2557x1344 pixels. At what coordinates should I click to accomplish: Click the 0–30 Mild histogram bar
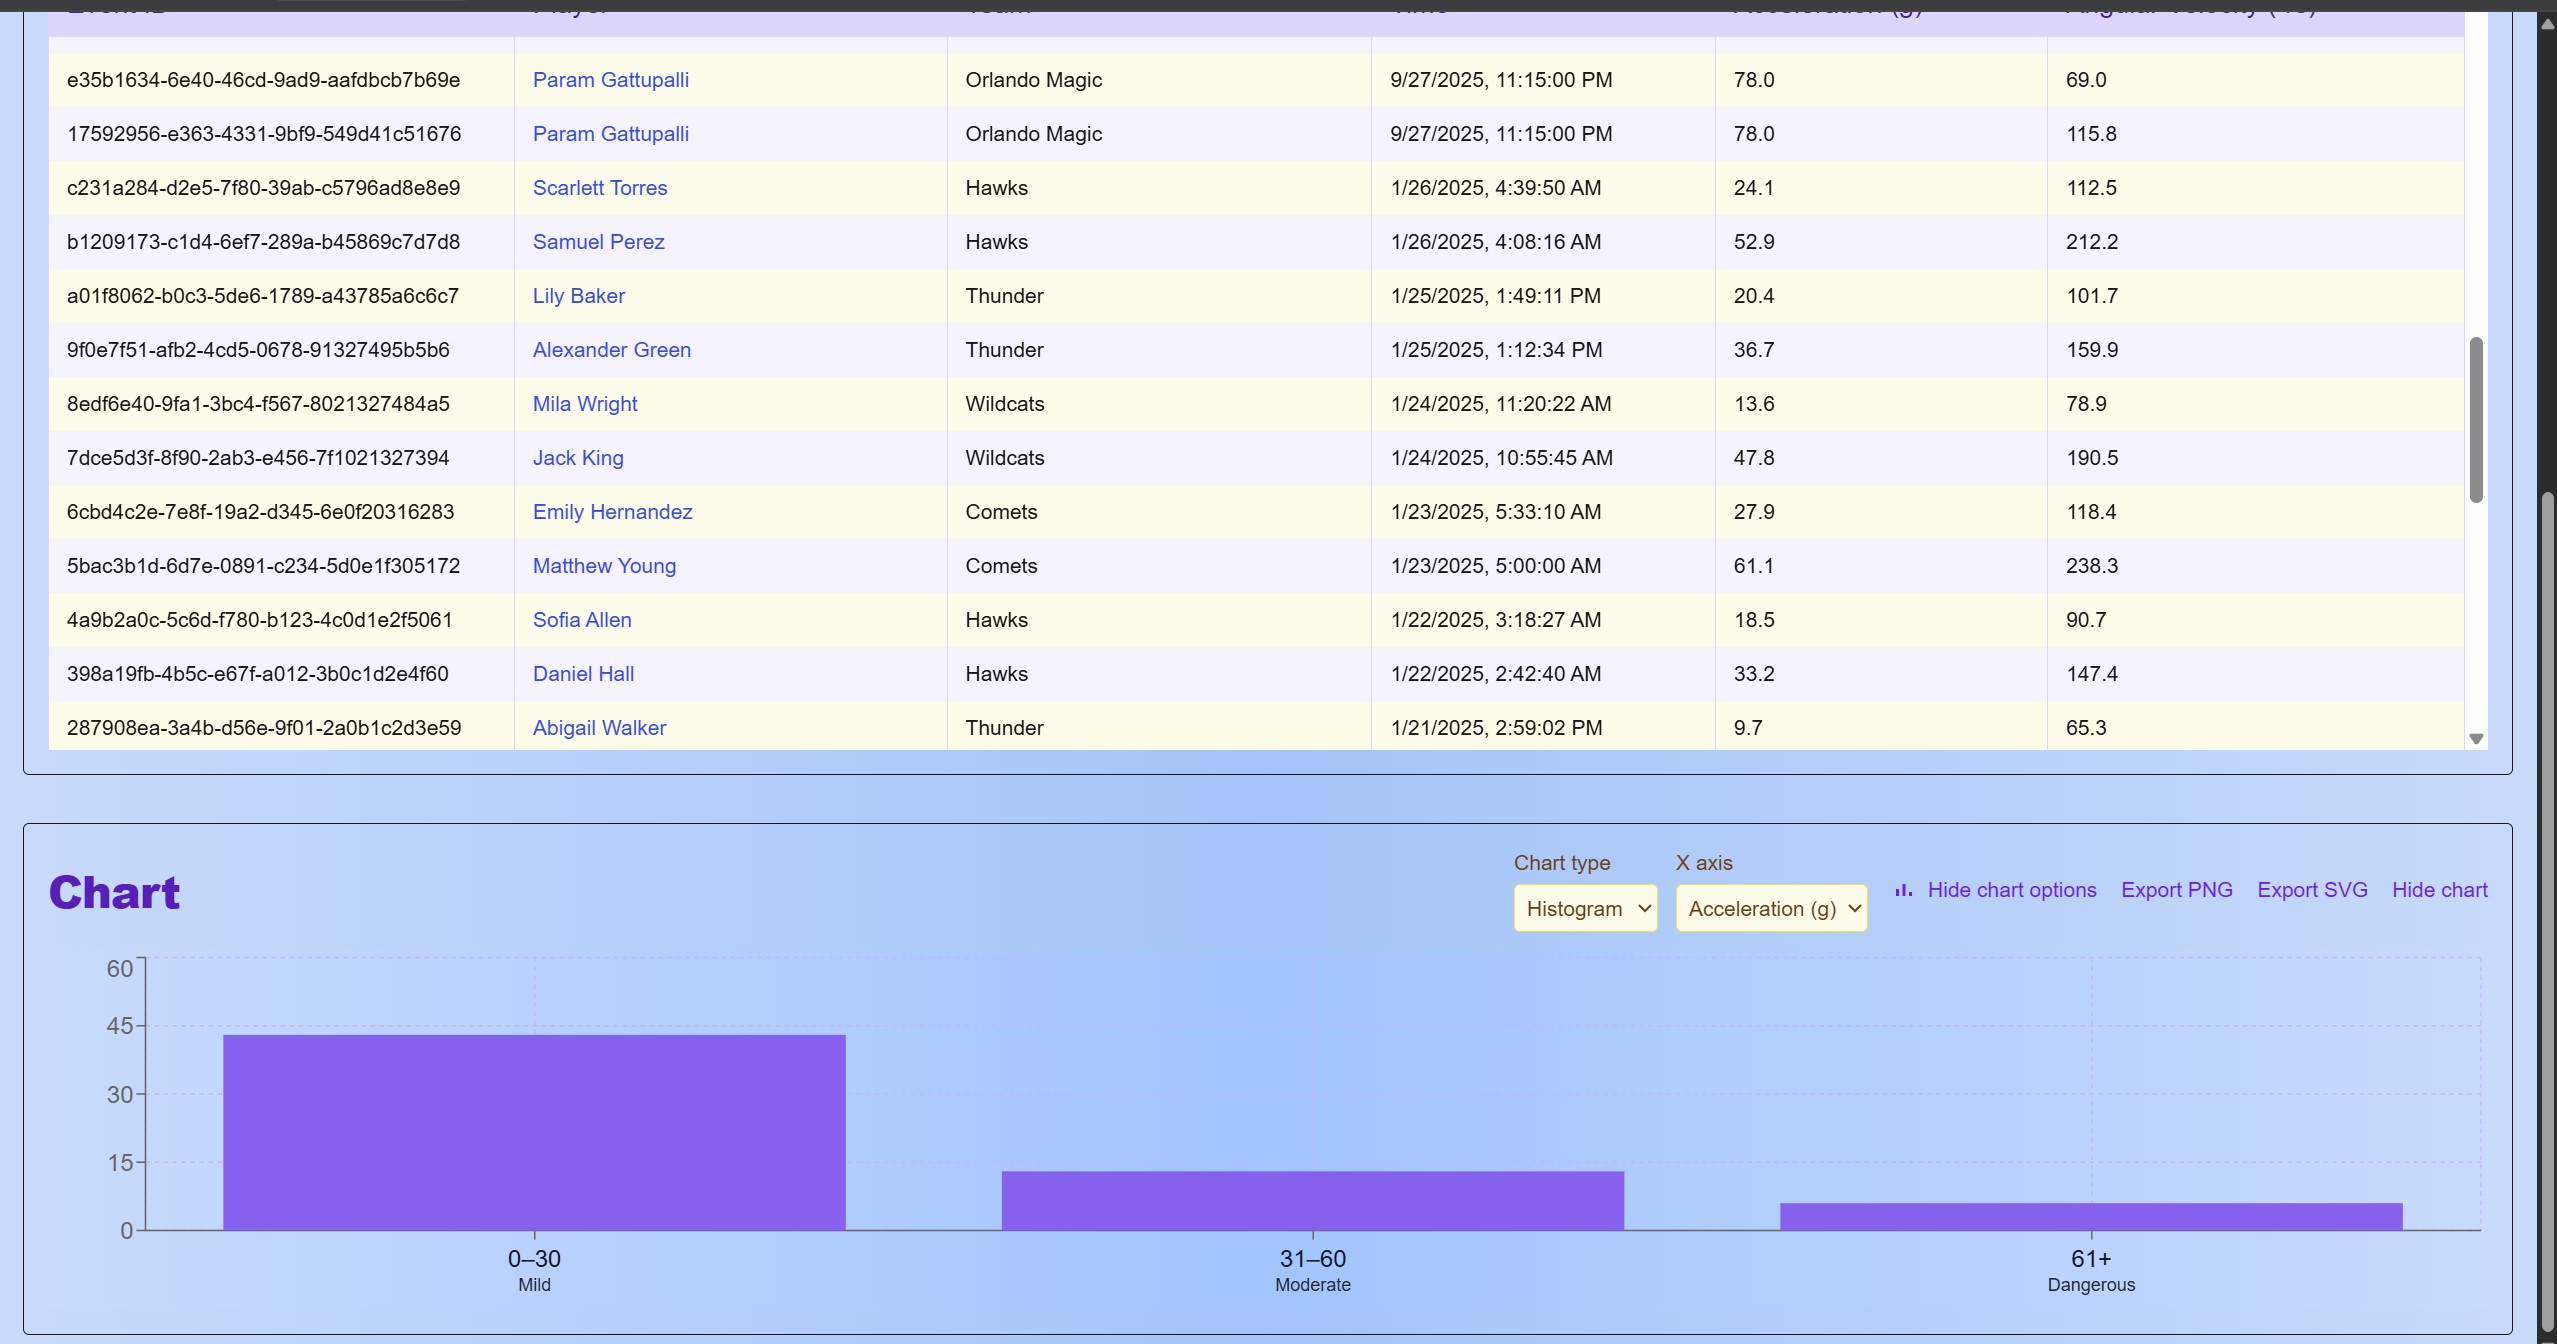click(534, 1132)
